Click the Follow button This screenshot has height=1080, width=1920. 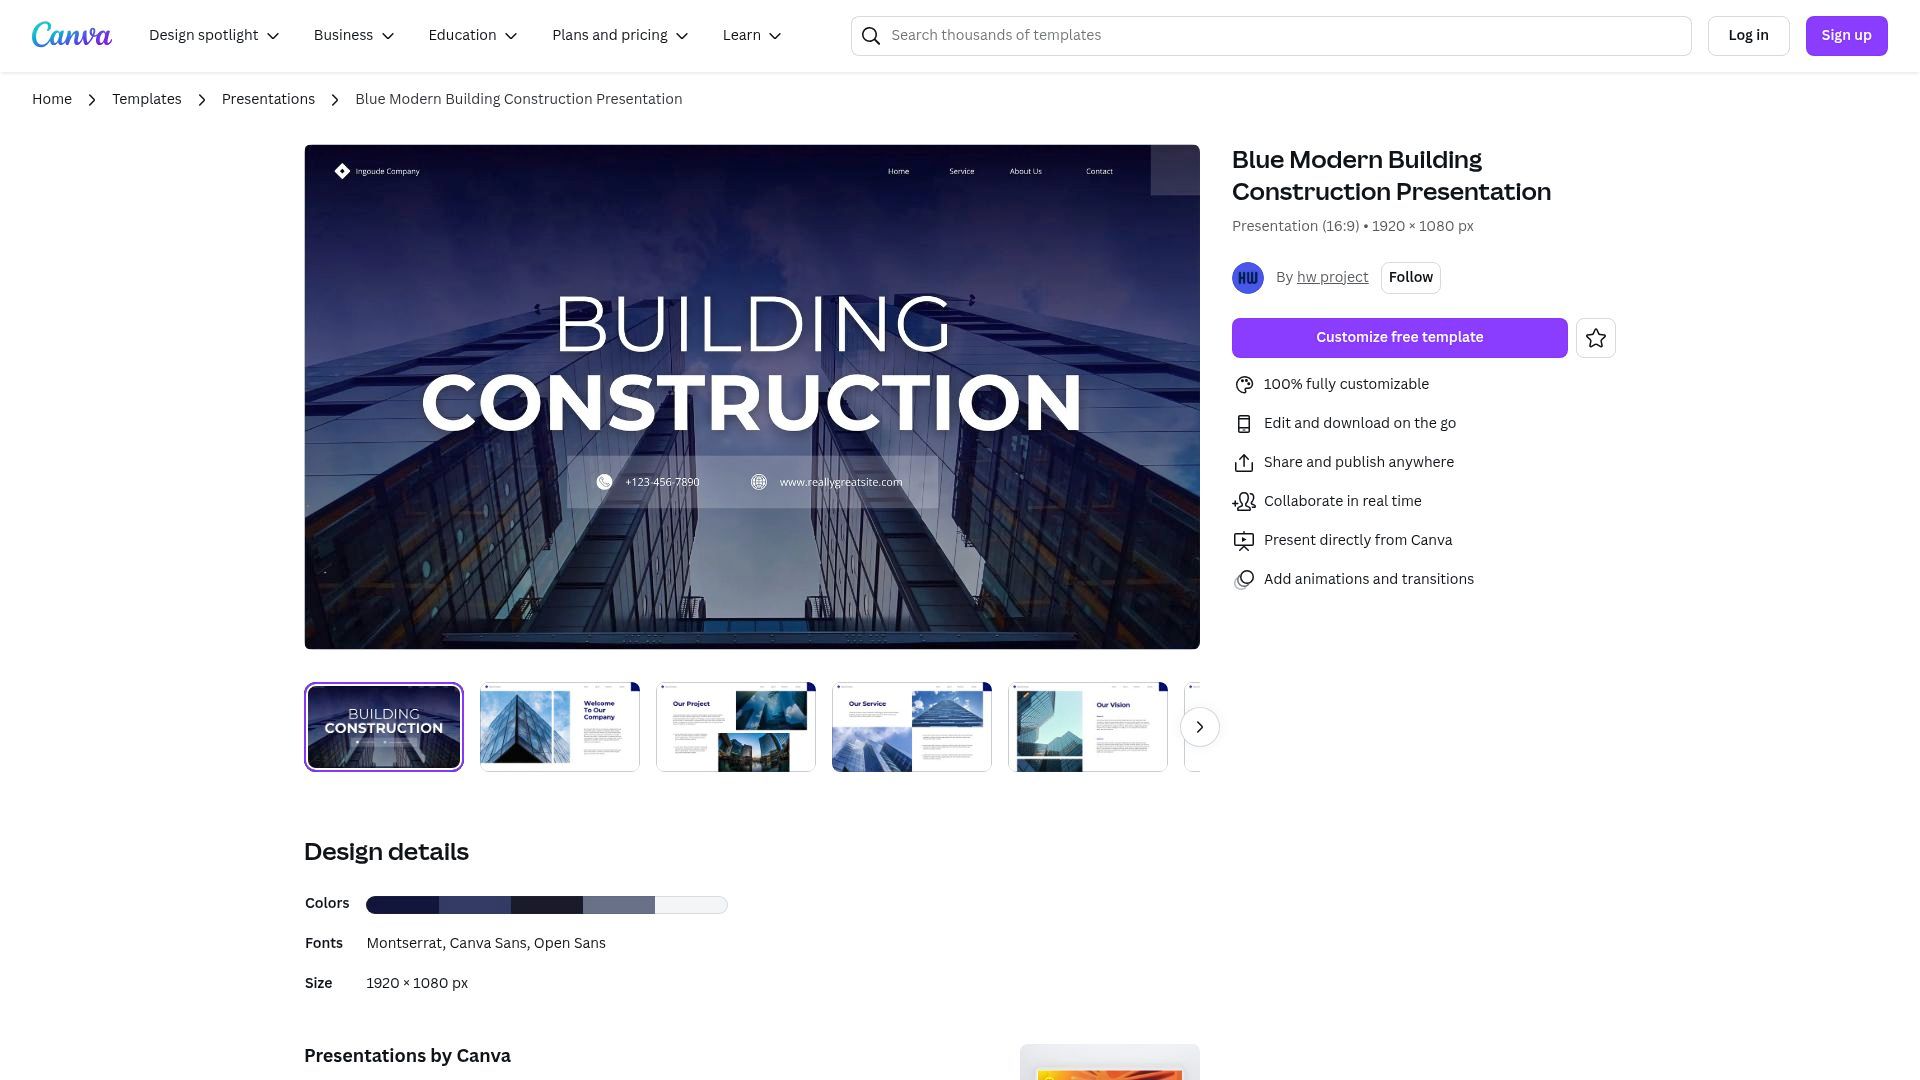[x=1410, y=277]
